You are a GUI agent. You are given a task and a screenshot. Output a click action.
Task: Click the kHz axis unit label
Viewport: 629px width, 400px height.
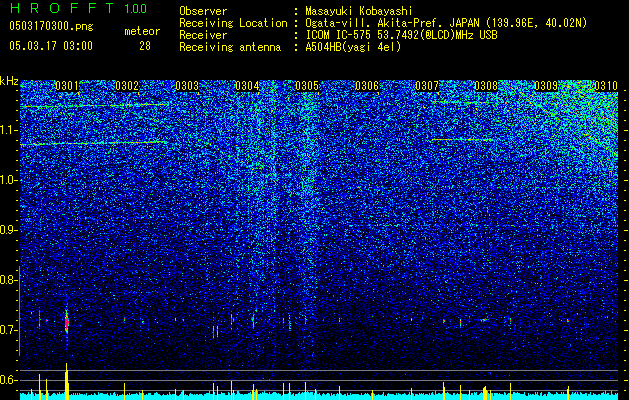(9, 81)
